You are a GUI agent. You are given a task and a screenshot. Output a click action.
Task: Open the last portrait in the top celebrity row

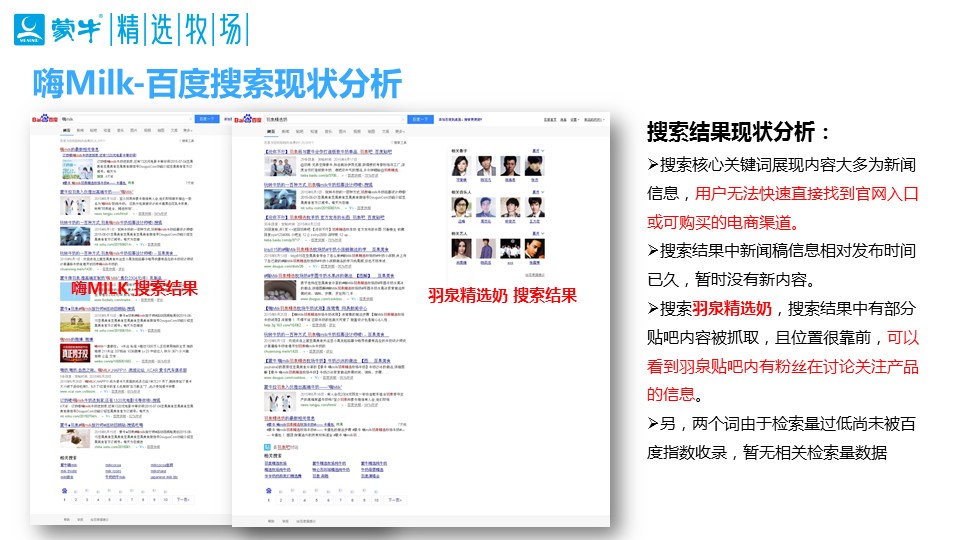[535, 165]
